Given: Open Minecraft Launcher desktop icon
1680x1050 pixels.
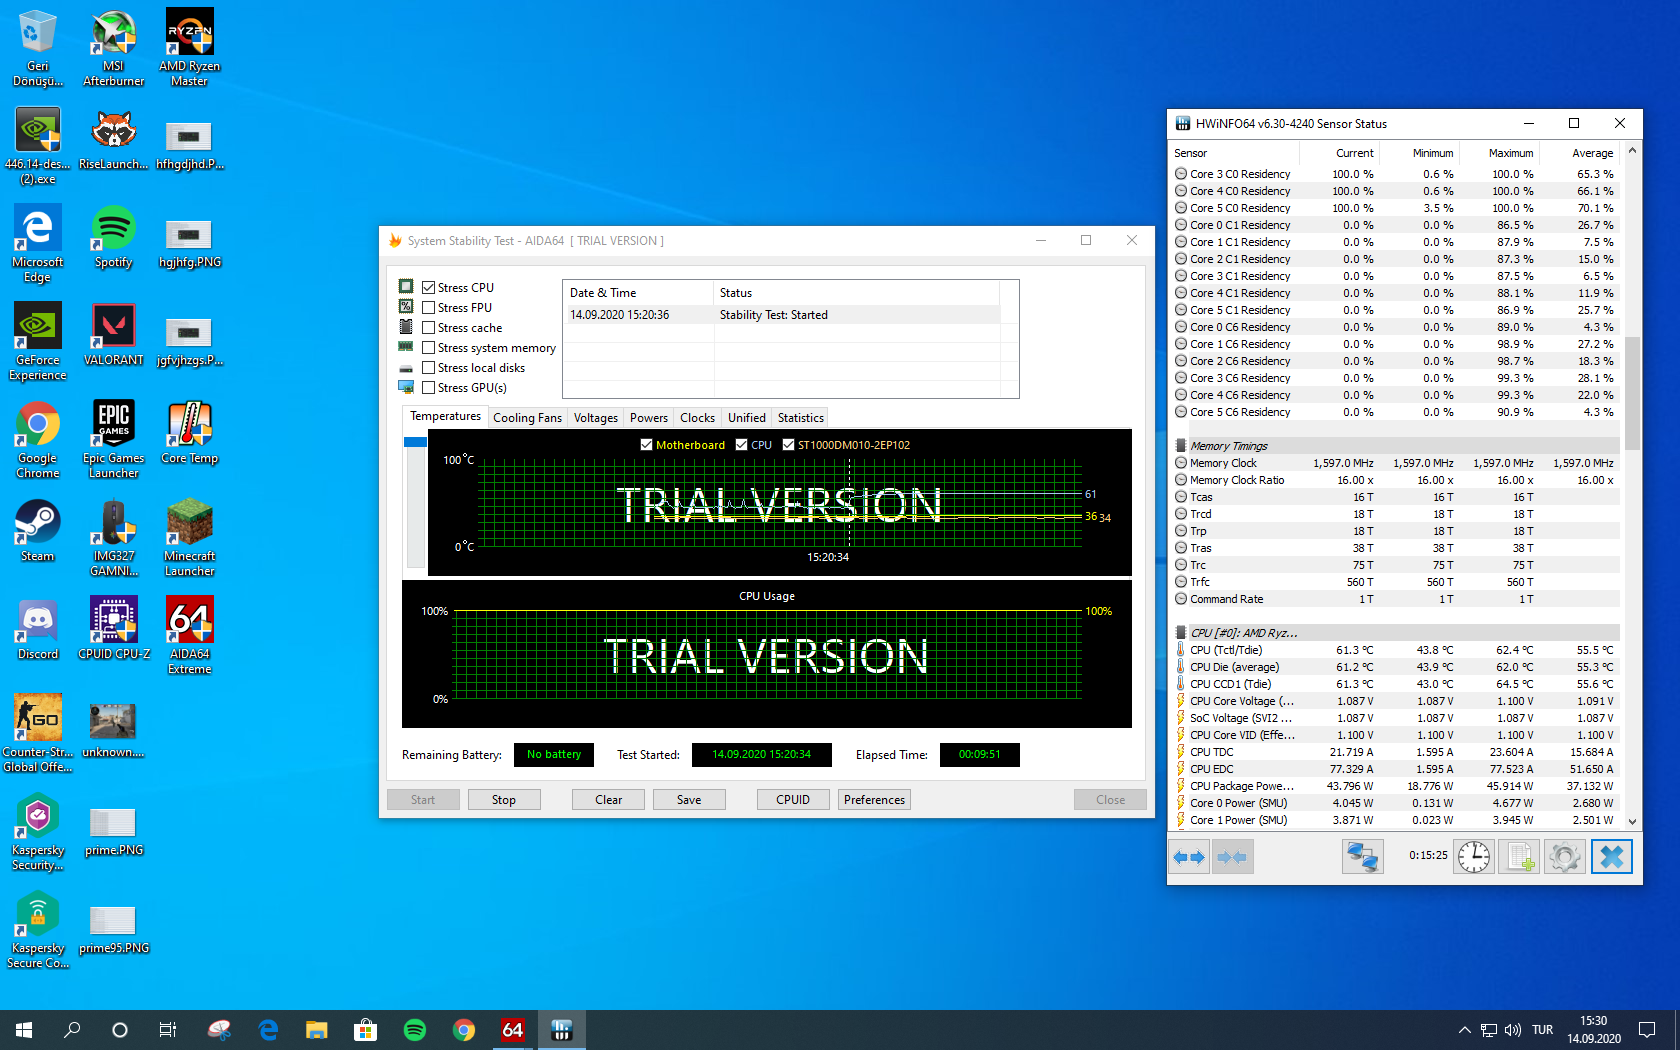Looking at the screenshot, I should coord(189,538).
